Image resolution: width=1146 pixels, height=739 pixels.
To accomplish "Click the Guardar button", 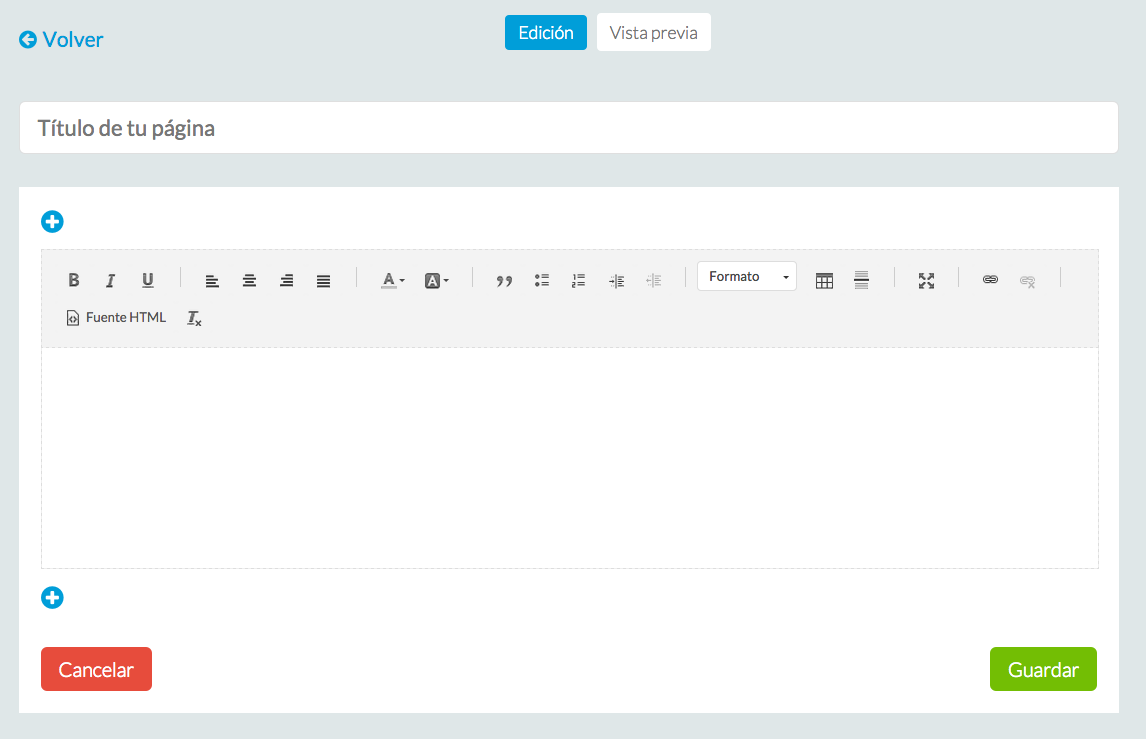I will (1043, 670).
